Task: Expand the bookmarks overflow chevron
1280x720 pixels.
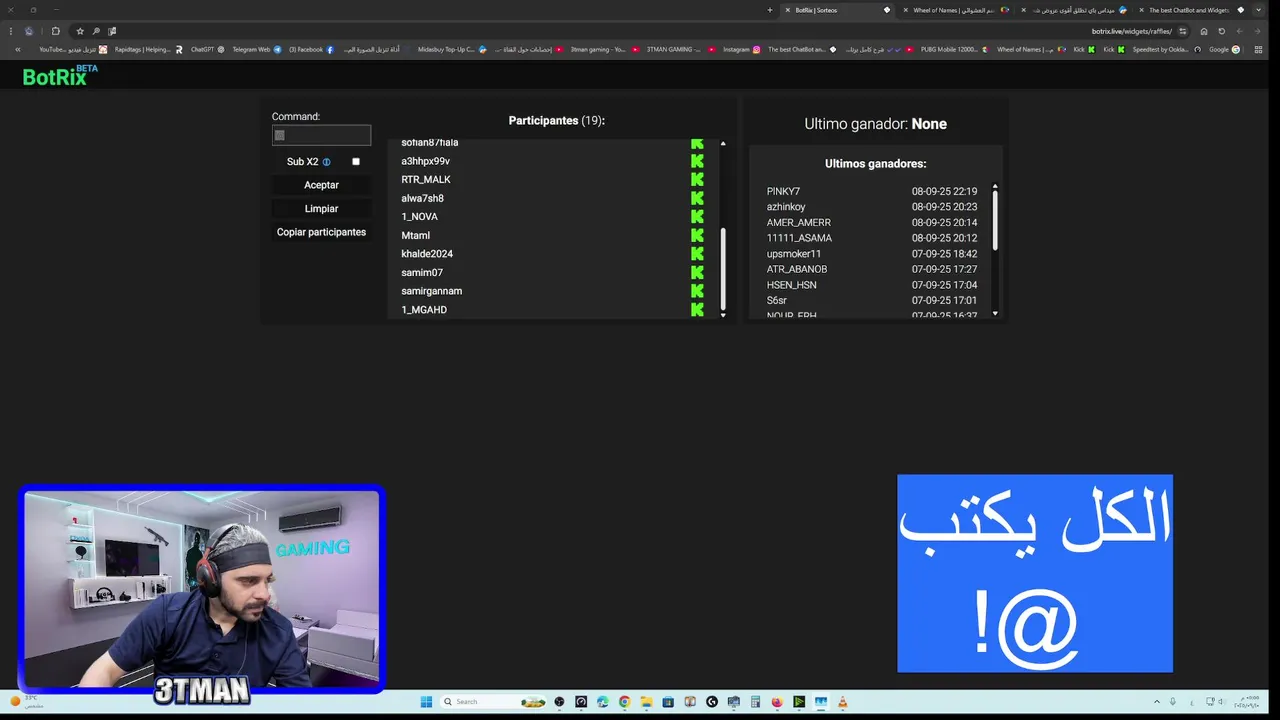Action: (x=18, y=49)
